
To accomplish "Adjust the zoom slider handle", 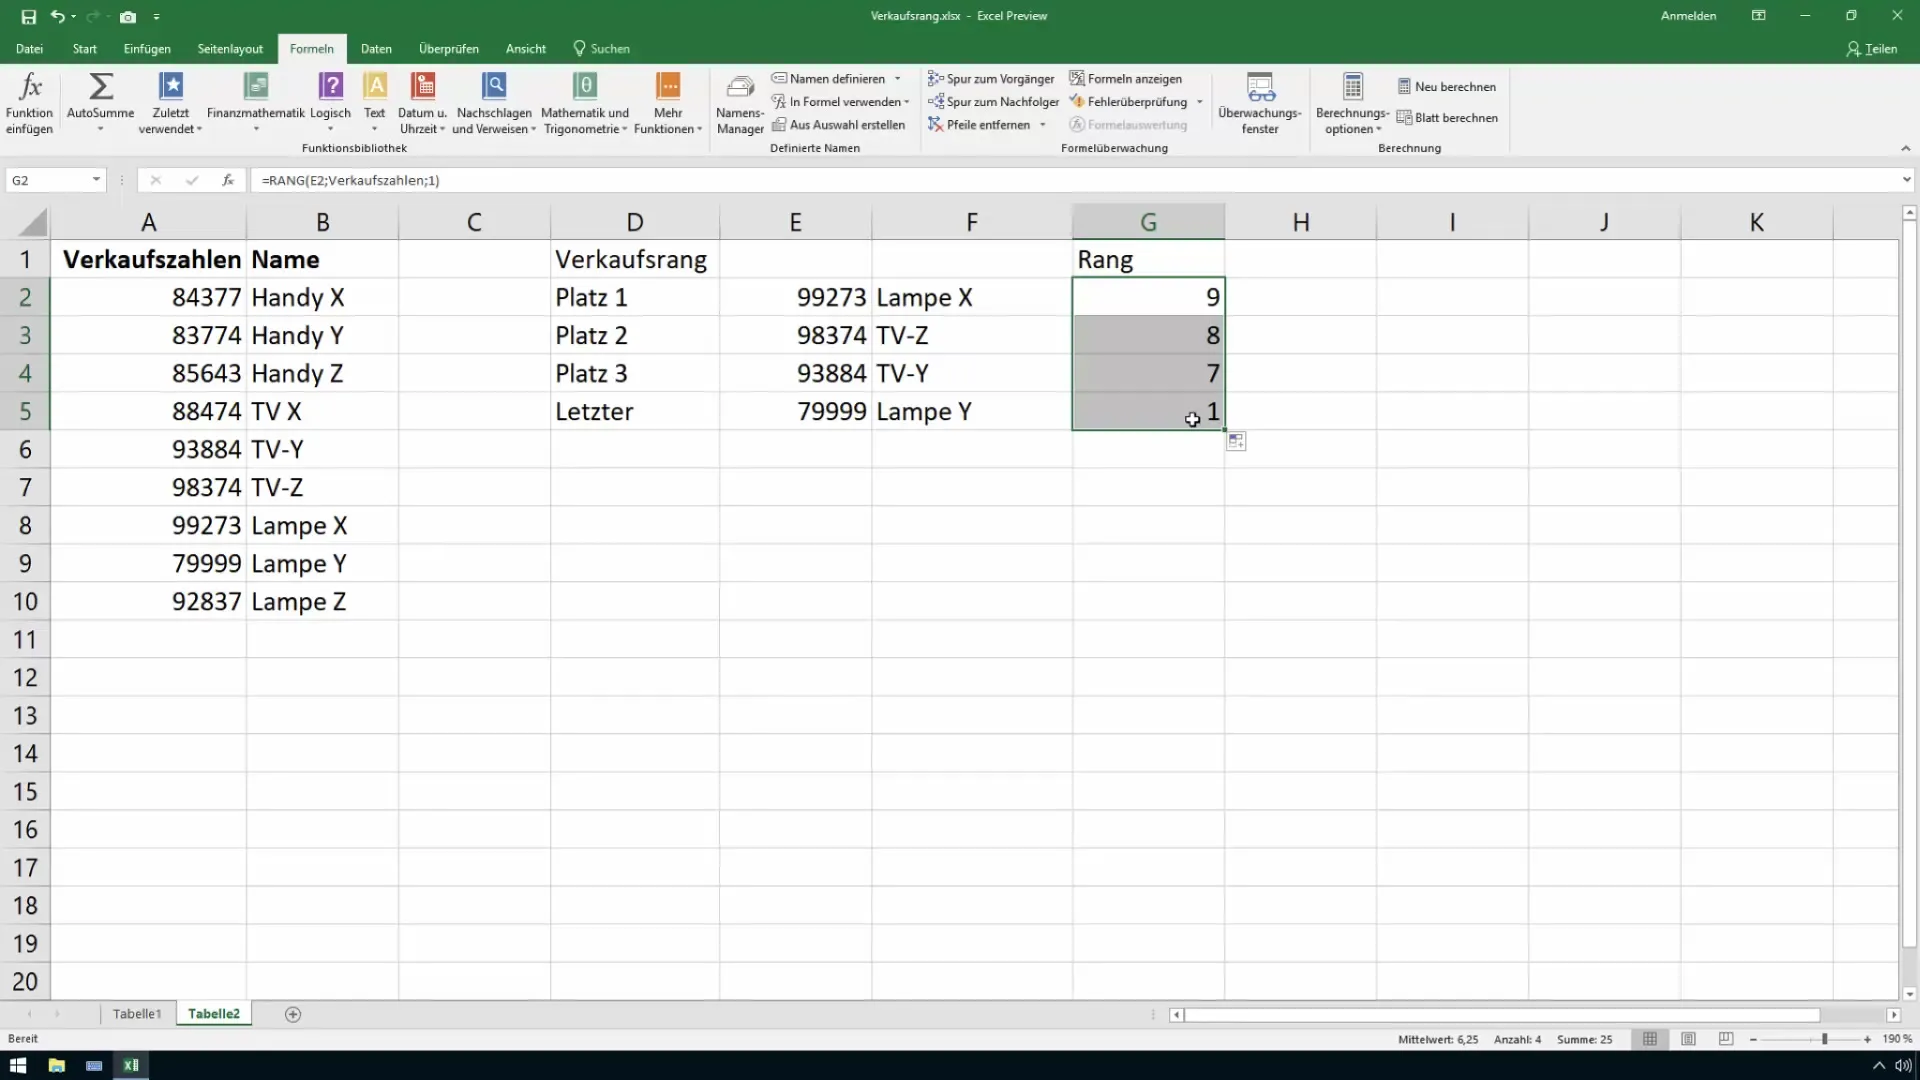I will coord(1825,1040).
